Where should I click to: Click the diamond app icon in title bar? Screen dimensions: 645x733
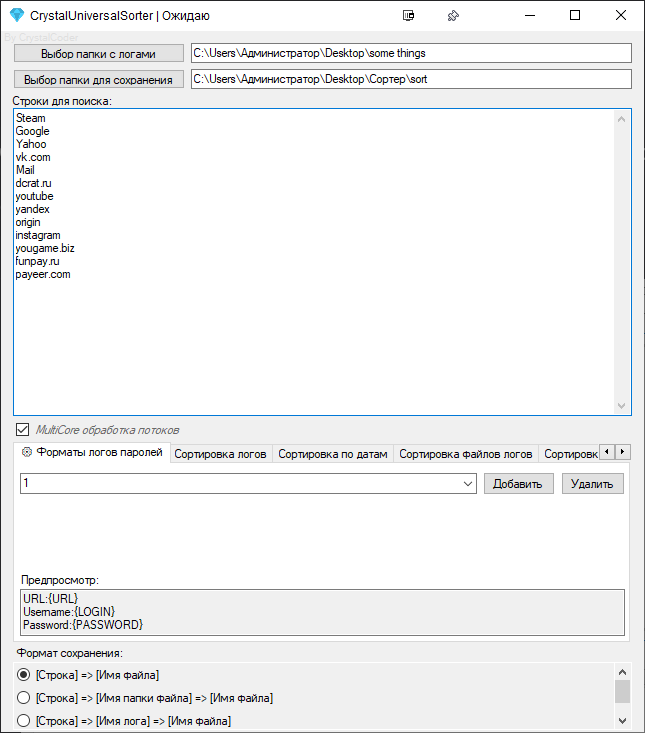tap(15, 16)
